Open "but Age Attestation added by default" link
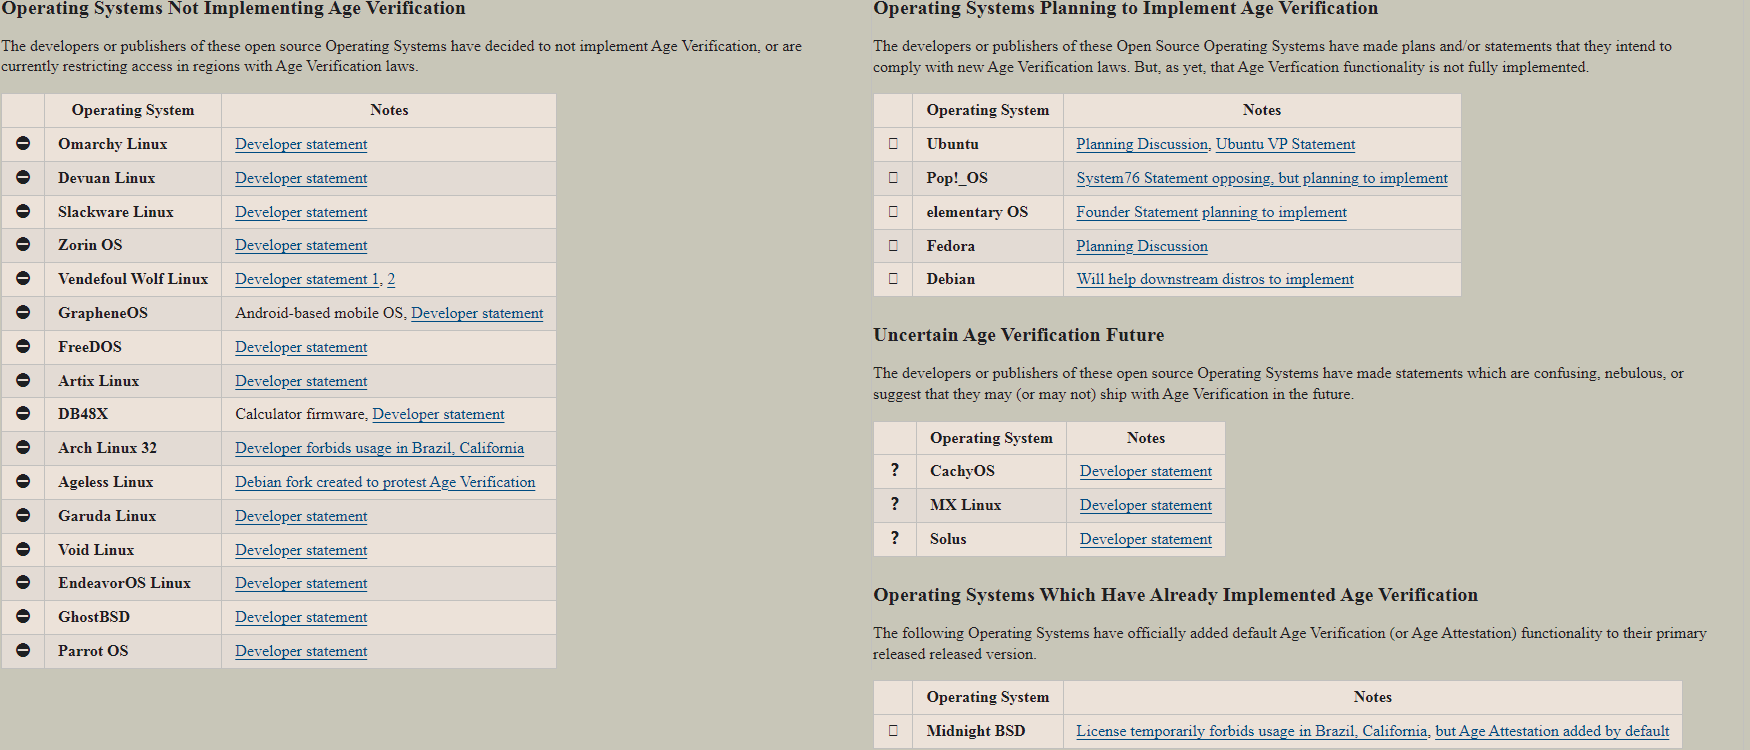The height and width of the screenshot is (750, 1750). point(1552,731)
